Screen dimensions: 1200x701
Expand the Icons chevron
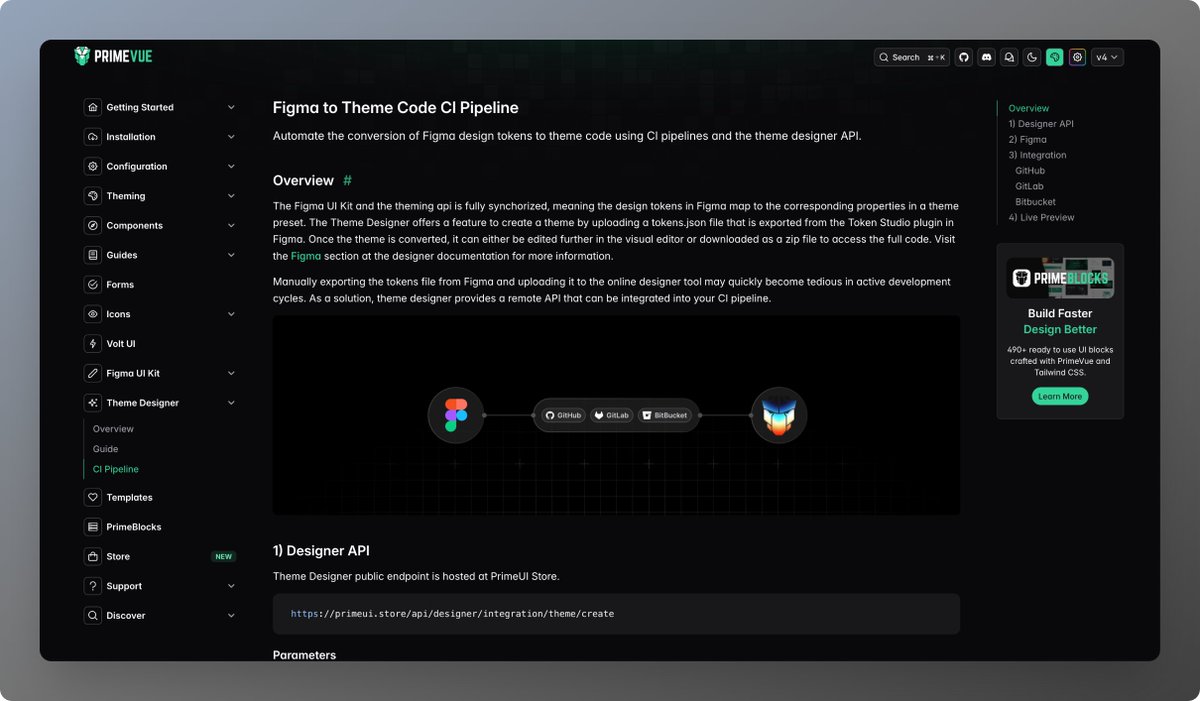click(231, 314)
